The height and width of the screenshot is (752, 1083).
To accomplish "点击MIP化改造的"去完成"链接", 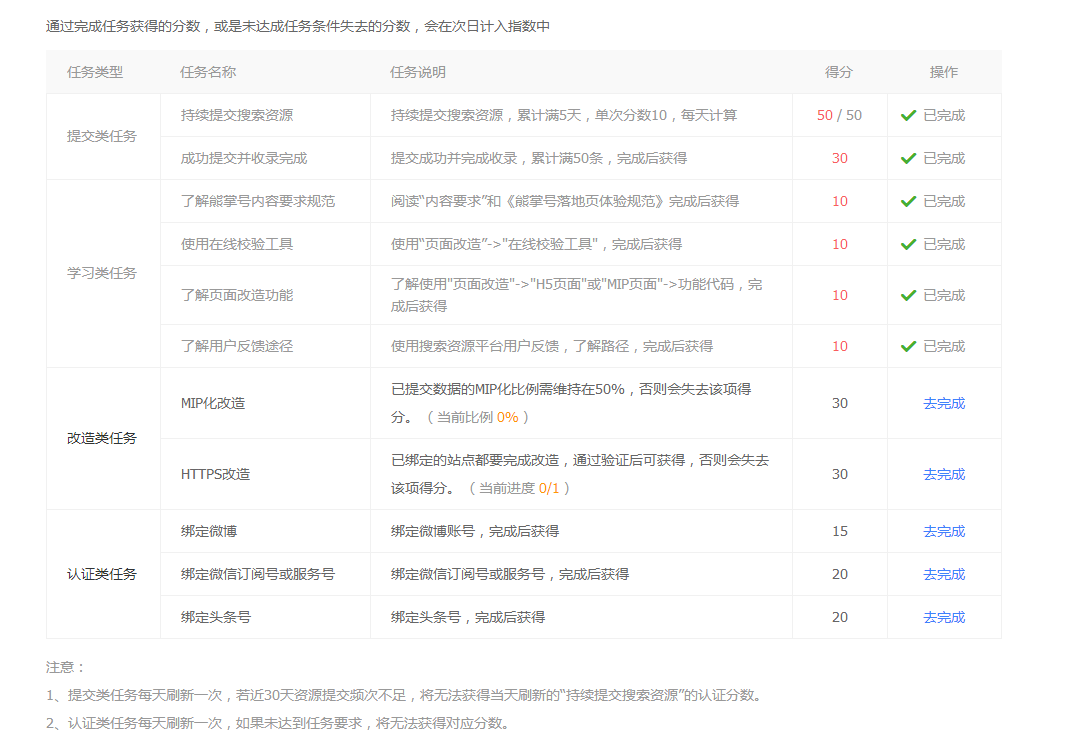I will (943, 403).
